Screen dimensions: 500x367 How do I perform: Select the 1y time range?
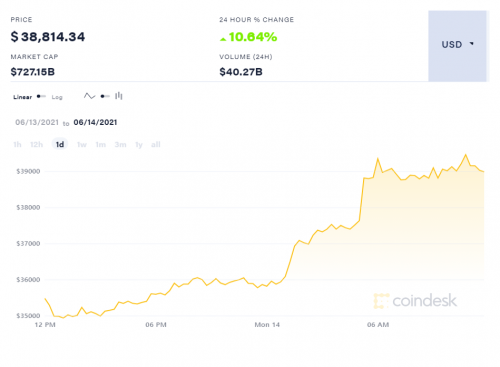tap(139, 145)
